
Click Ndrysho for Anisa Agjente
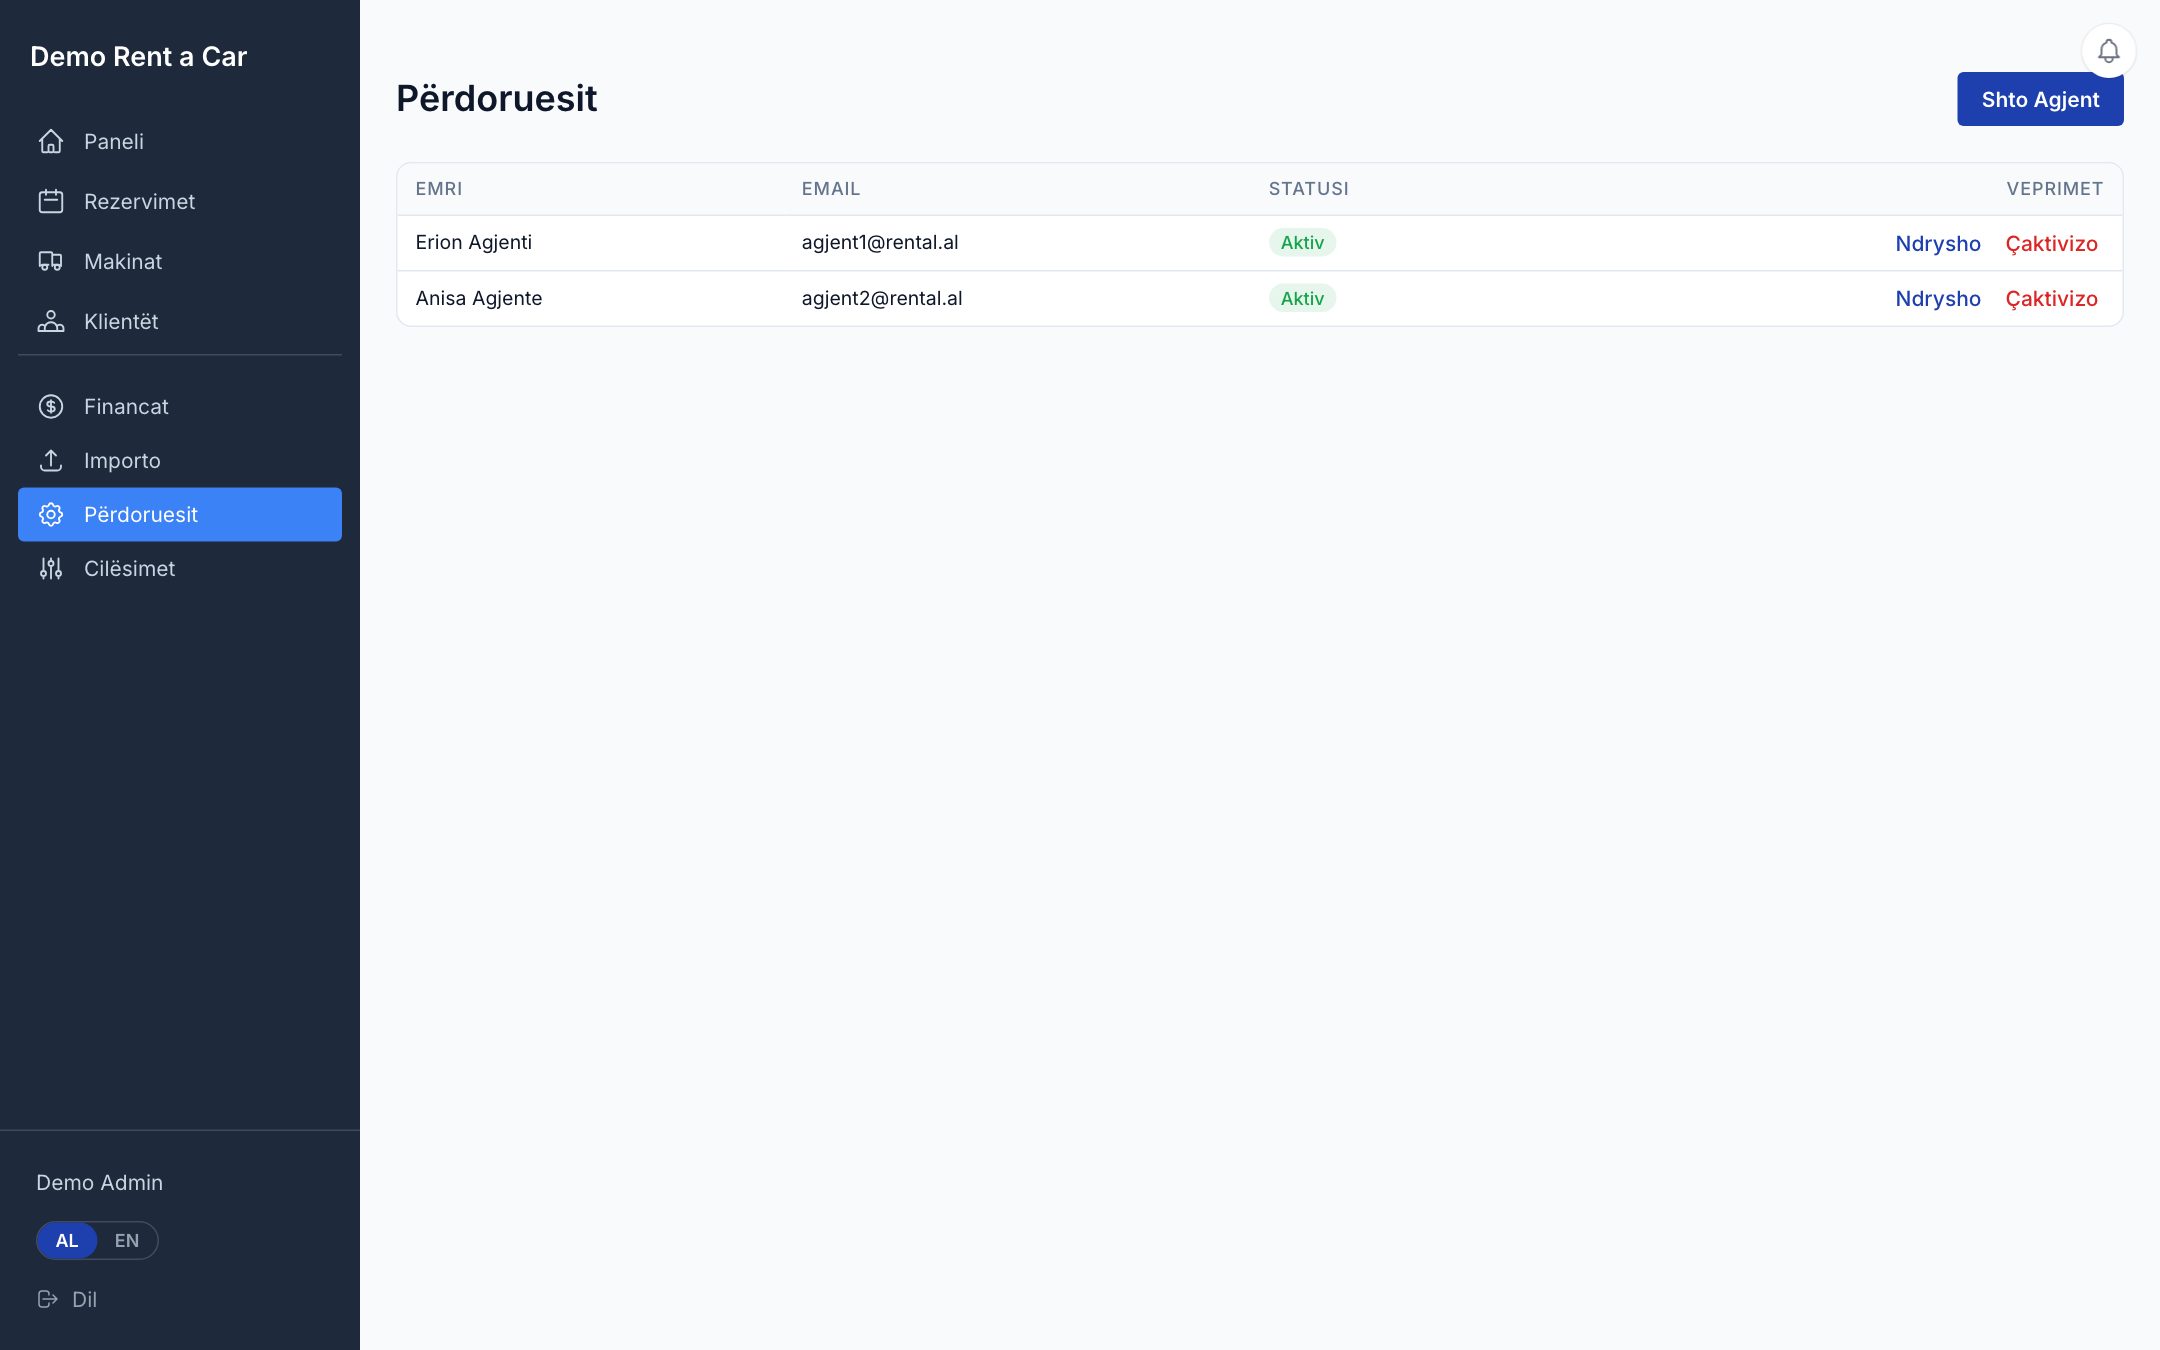tap(1938, 298)
